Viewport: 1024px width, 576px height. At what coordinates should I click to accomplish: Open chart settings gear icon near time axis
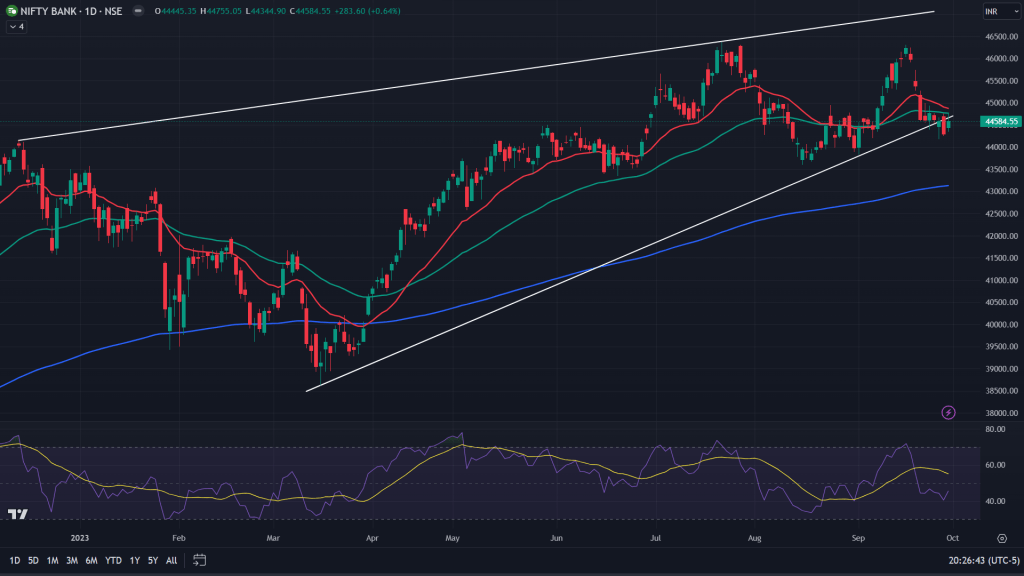[x=1000, y=537]
